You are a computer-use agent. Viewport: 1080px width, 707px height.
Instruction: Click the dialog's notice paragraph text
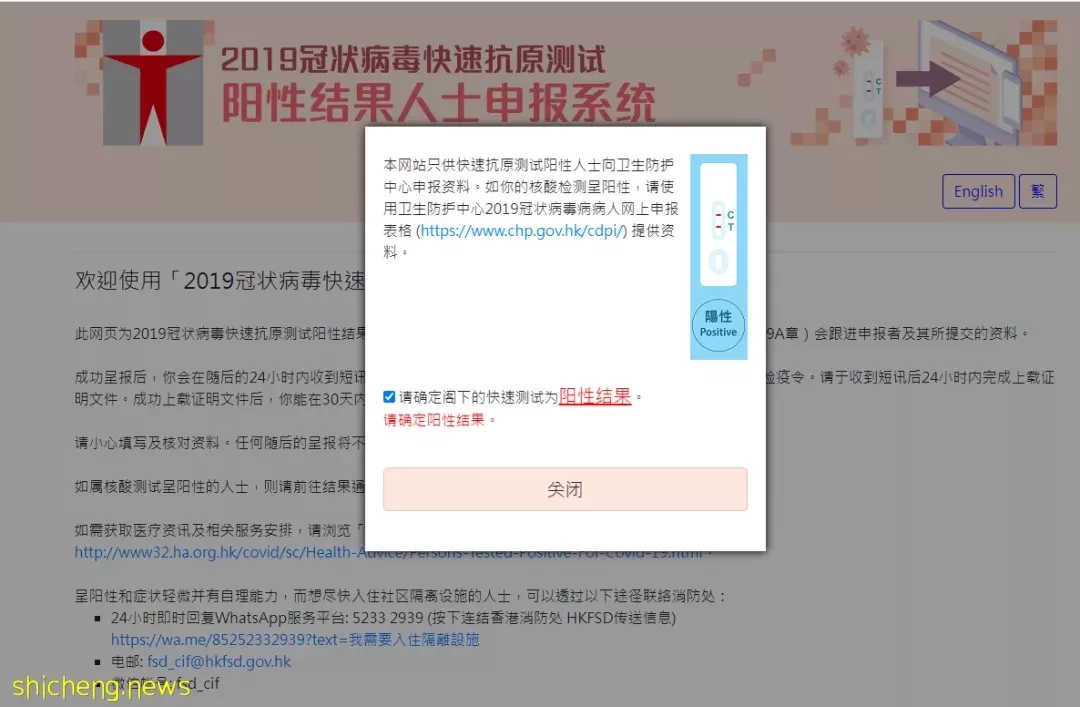(x=530, y=209)
